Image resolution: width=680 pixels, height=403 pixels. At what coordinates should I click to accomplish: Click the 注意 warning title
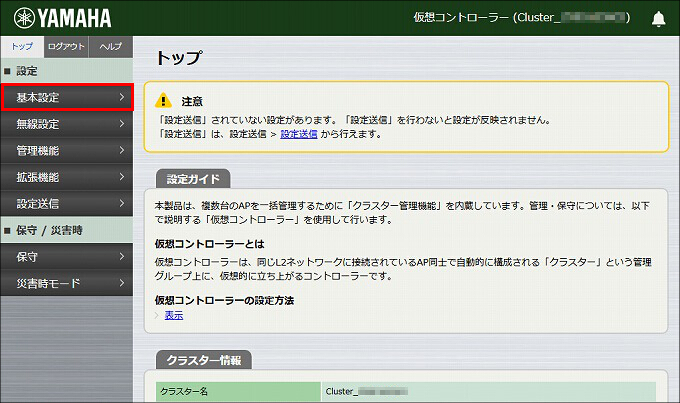[192, 102]
